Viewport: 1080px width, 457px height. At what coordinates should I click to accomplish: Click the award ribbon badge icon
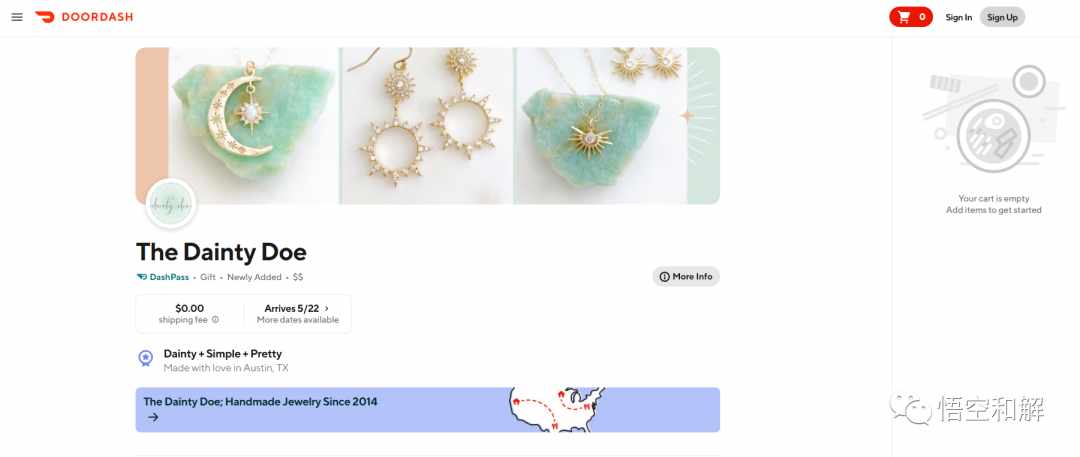(145, 358)
